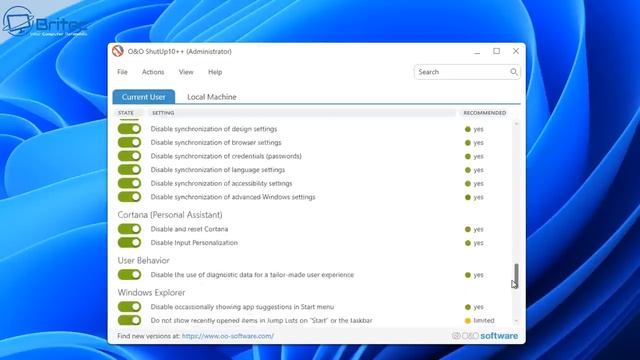Toggle app suggestions in Start menu switch
The height and width of the screenshot is (360, 640).
point(129,307)
